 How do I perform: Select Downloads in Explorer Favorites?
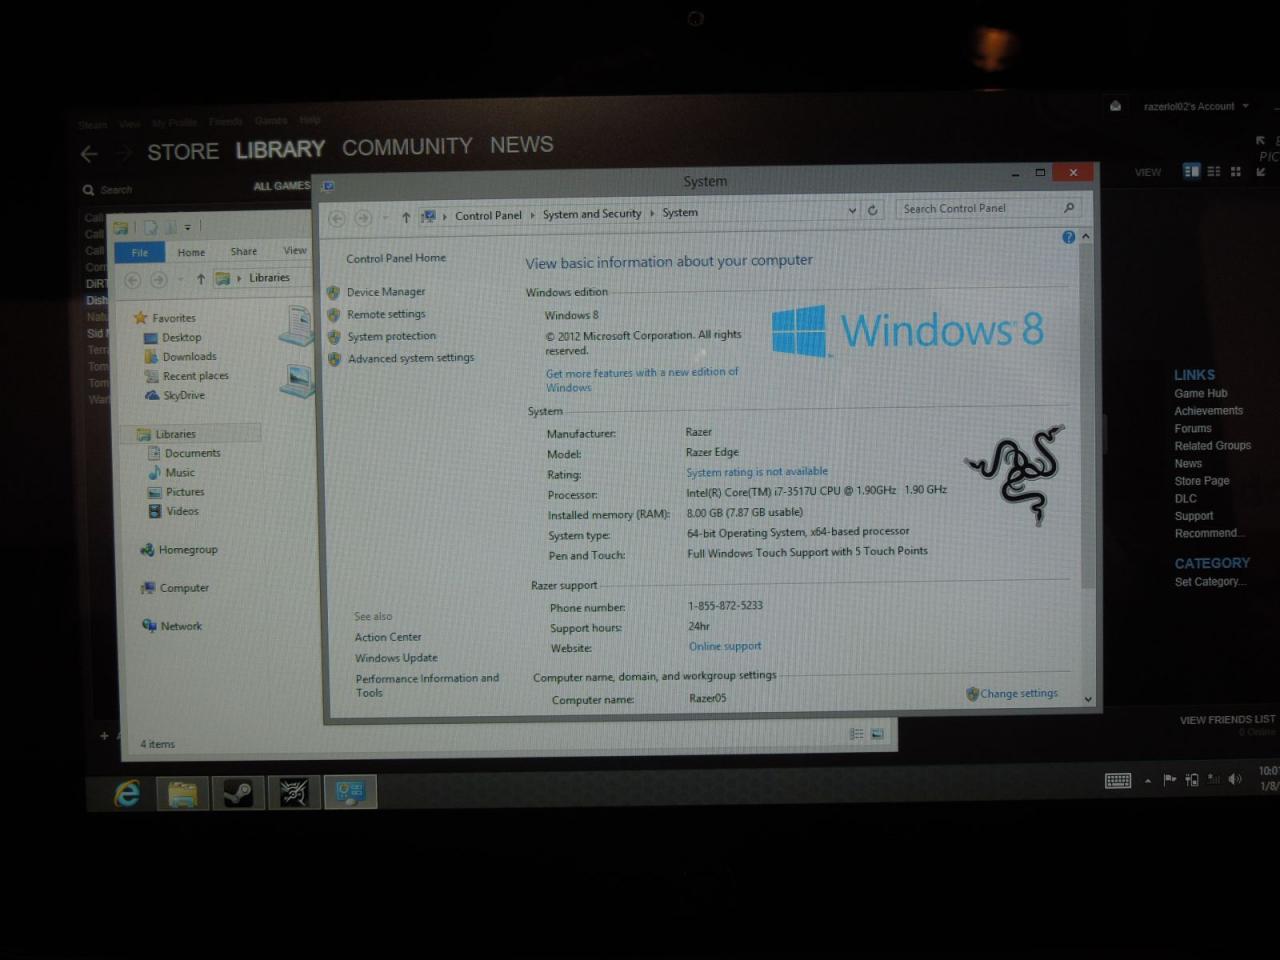click(x=189, y=357)
